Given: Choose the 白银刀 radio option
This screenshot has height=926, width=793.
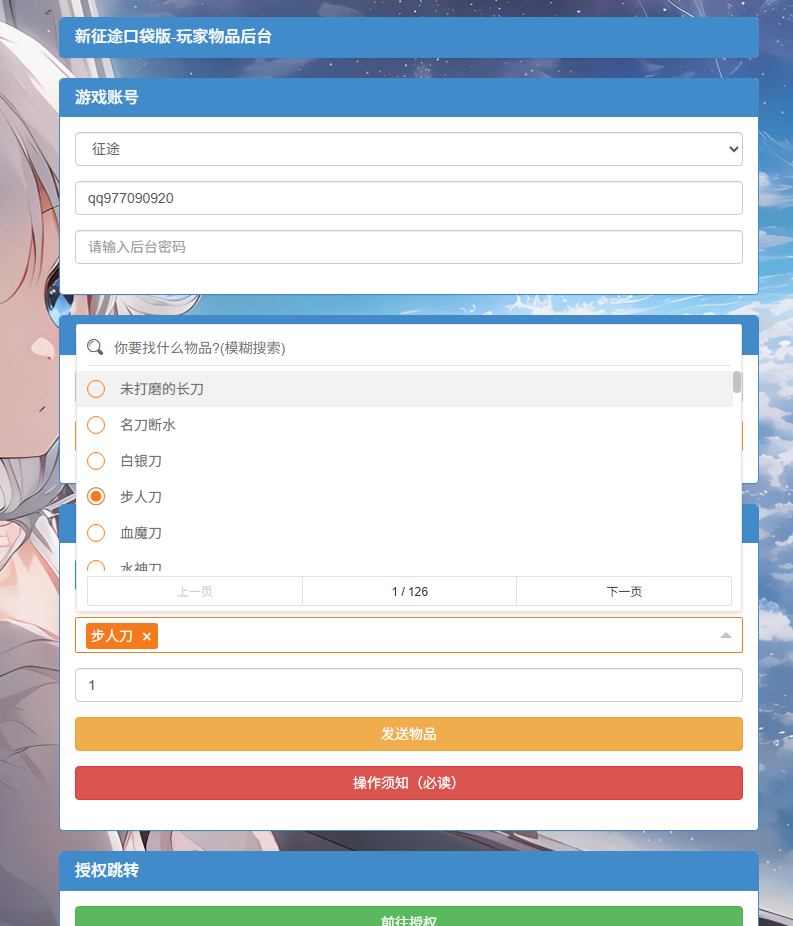Looking at the screenshot, I should pos(96,461).
